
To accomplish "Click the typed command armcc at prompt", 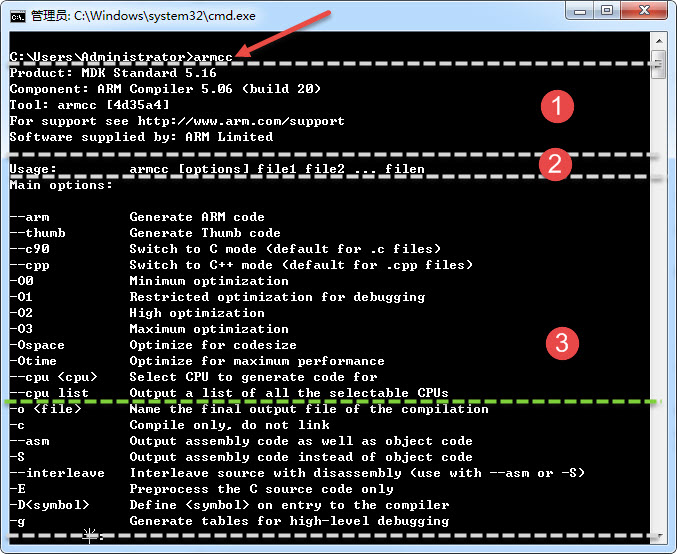I will (x=213, y=57).
